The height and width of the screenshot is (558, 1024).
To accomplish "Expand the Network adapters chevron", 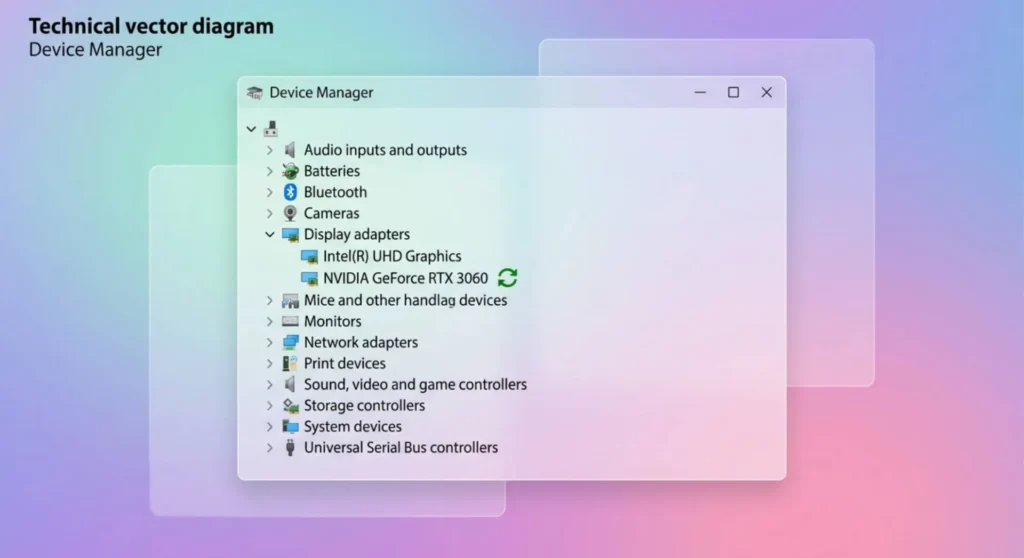I will [270, 342].
